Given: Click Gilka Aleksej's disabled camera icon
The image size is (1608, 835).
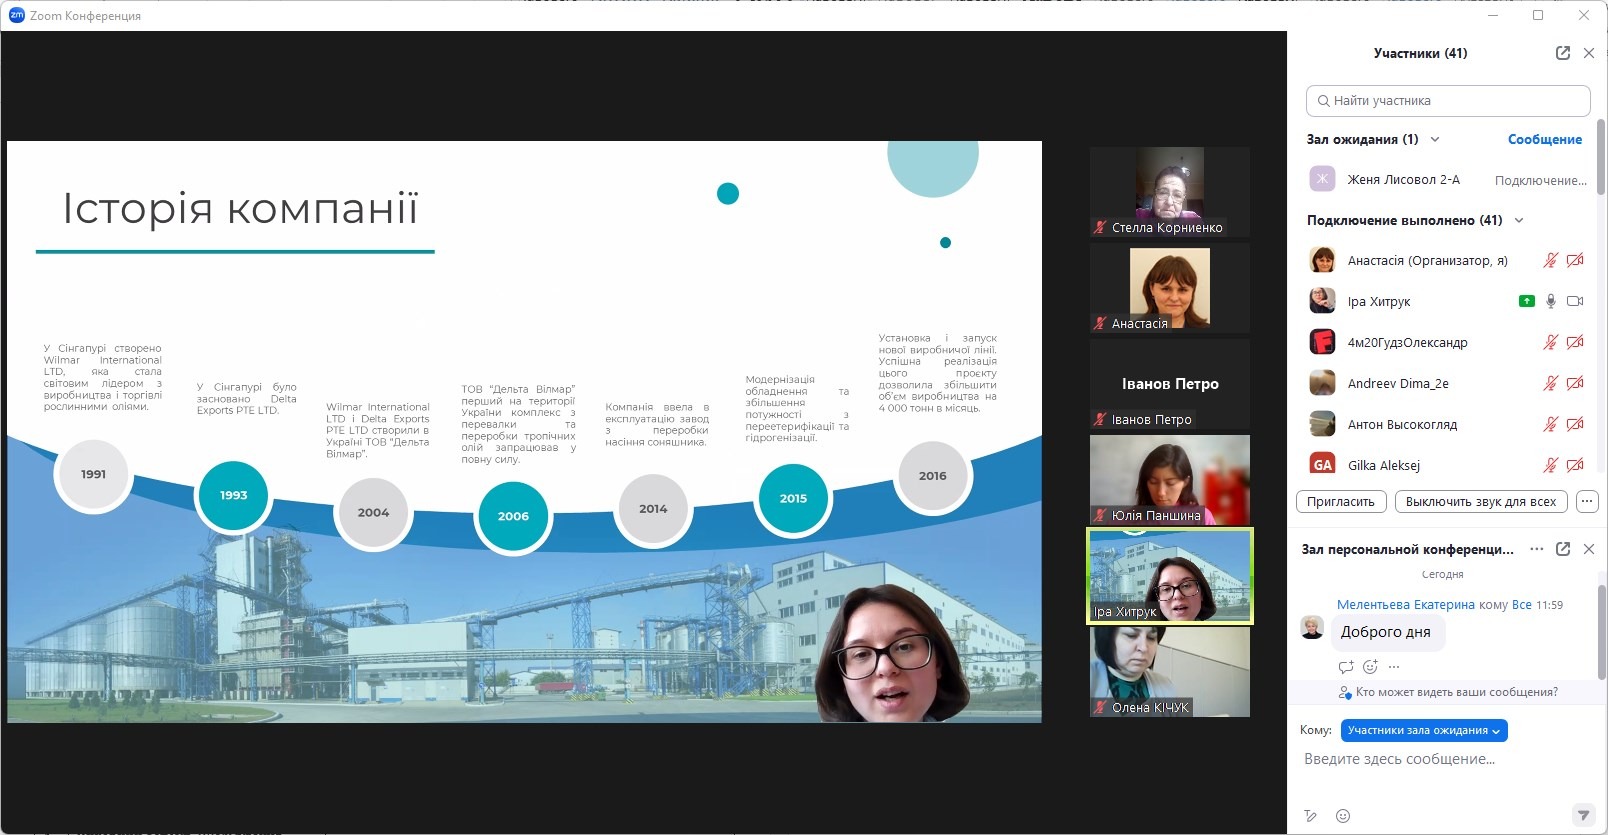Looking at the screenshot, I should point(1575,465).
